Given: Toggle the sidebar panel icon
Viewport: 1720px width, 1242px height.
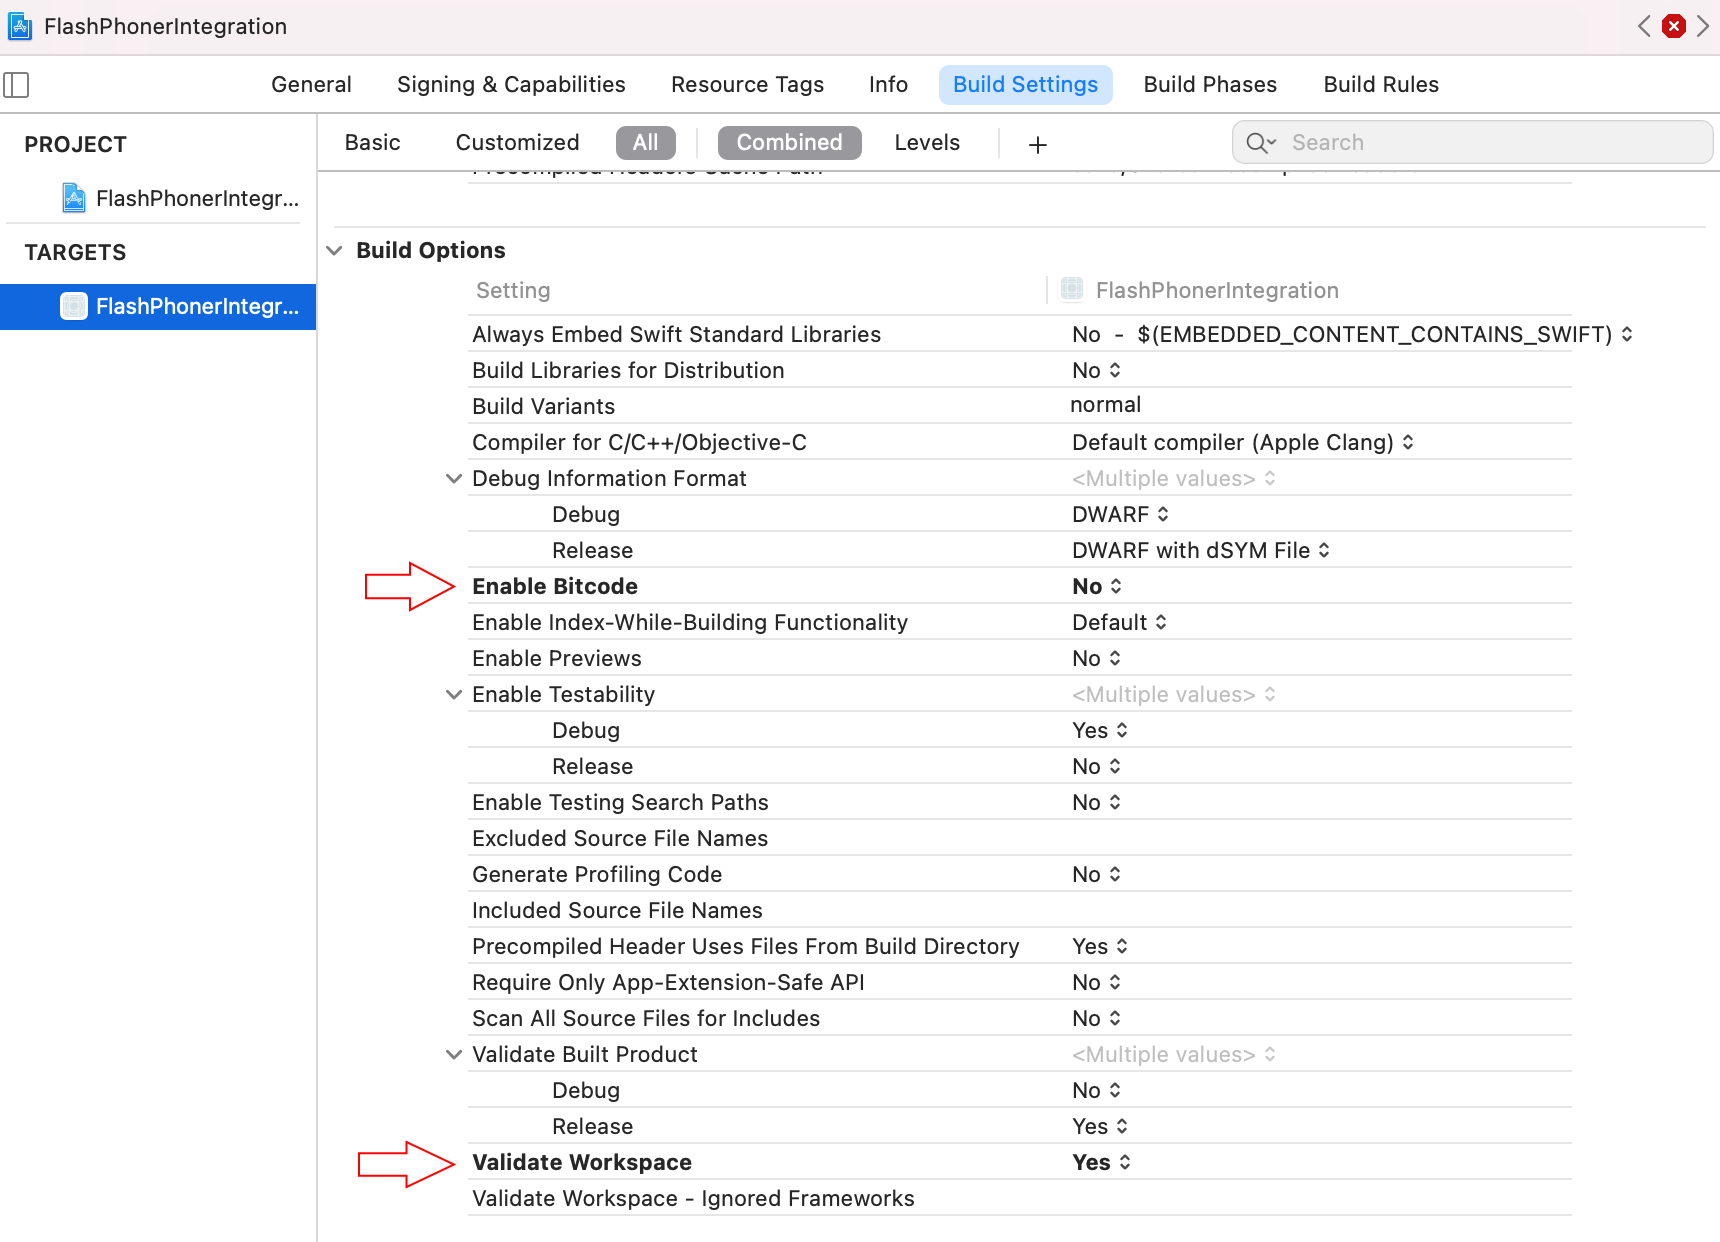Looking at the screenshot, I should tap(16, 85).
